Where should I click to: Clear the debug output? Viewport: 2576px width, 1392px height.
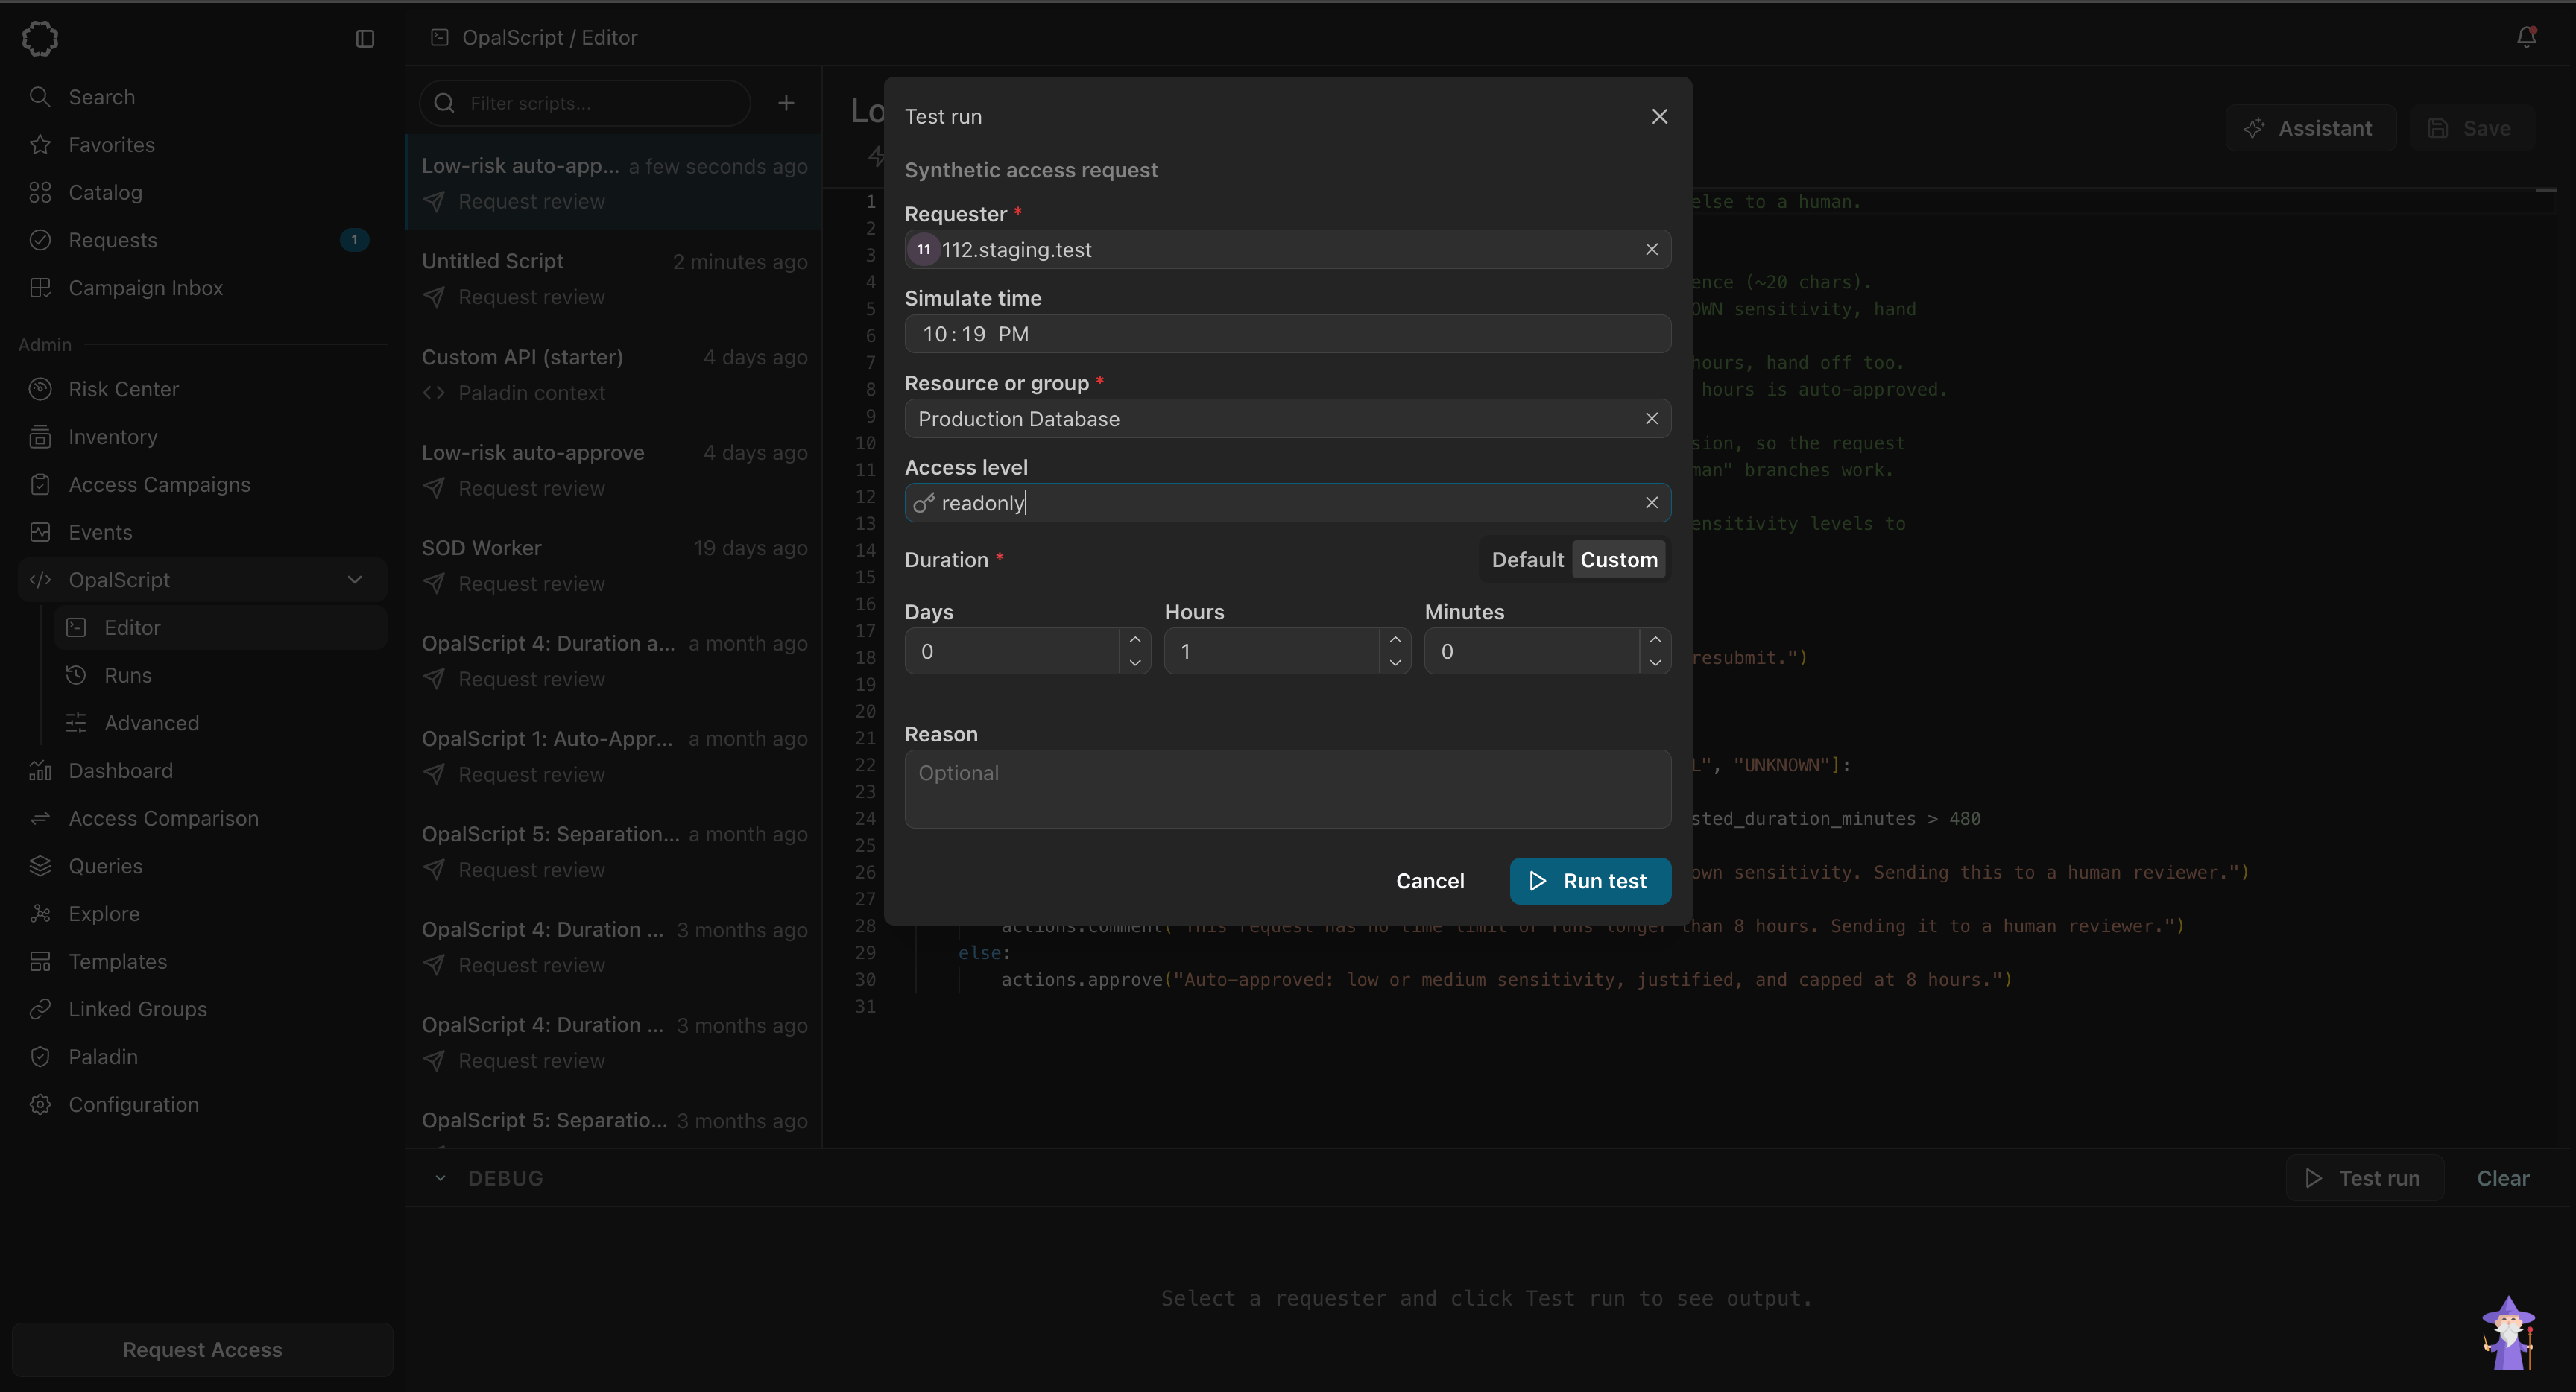pyautogui.click(x=2502, y=1179)
